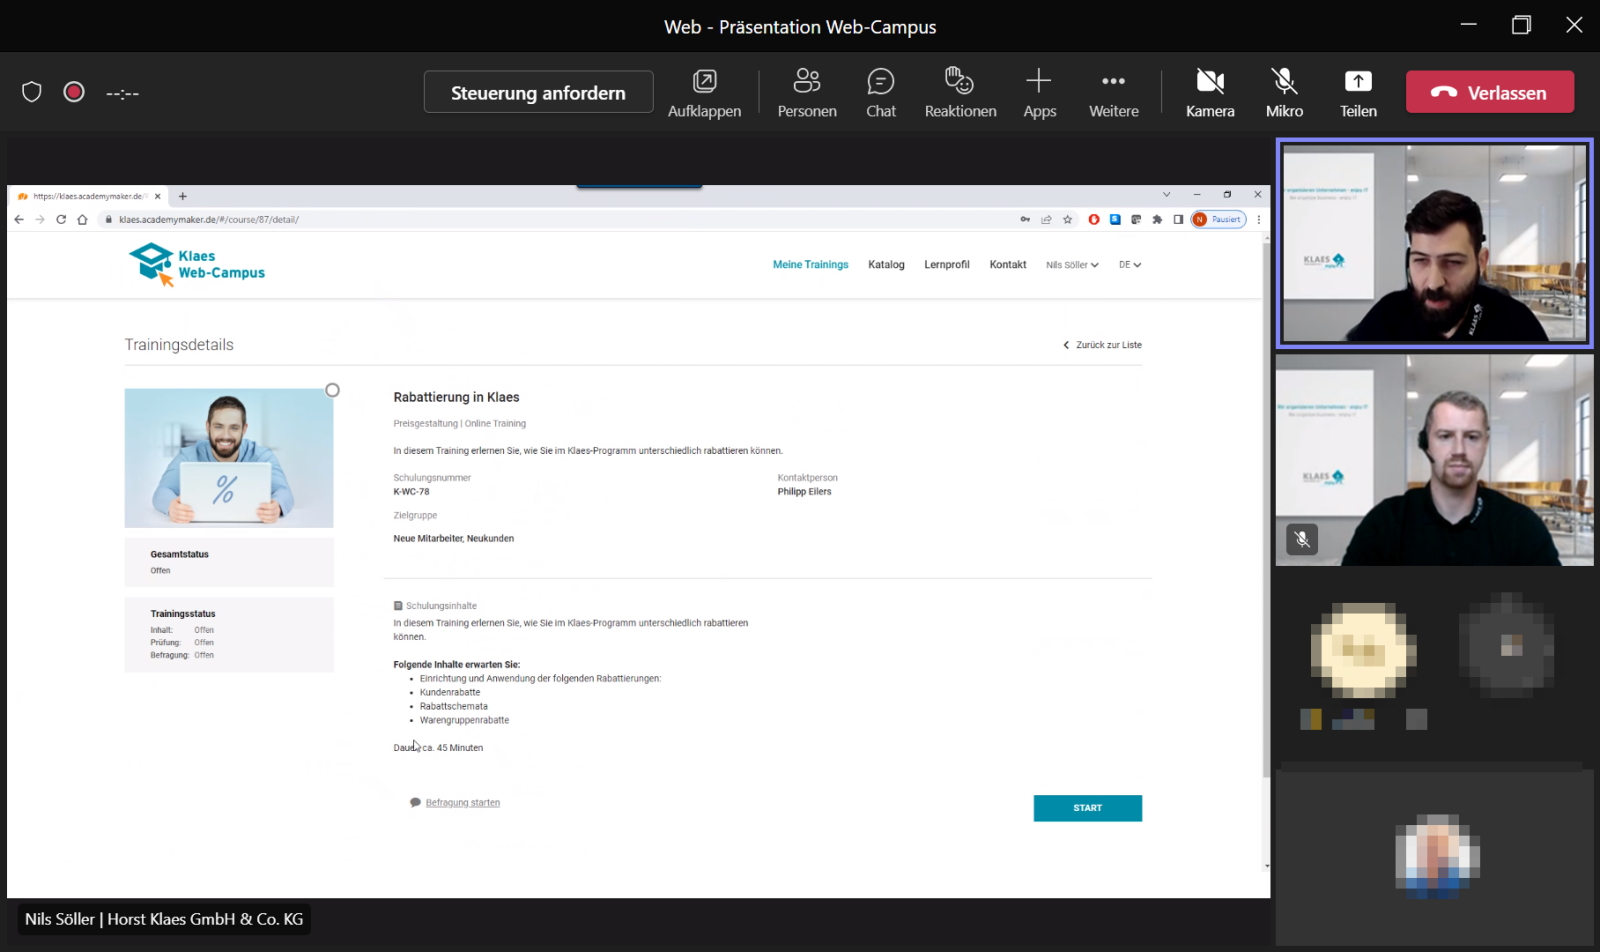This screenshot has width=1600, height=952.
Task: Open the Kontakt menu item
Action: point(1008,265)
